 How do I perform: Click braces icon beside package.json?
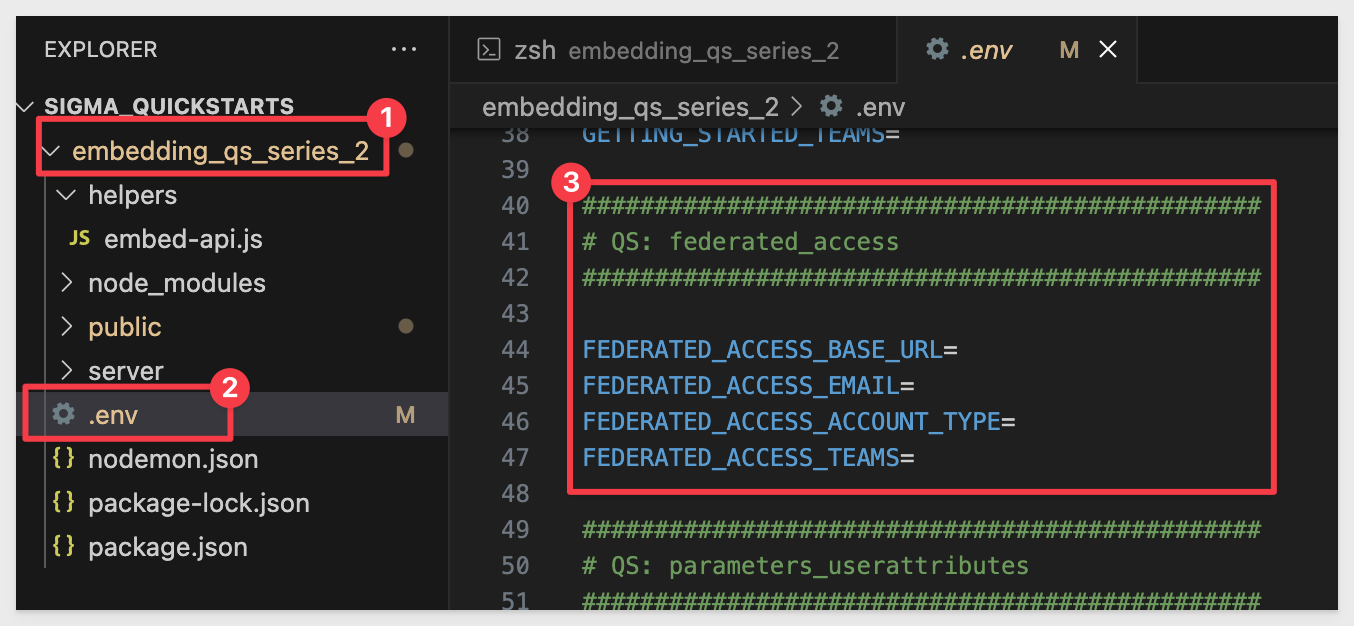[x=64, y=547]
